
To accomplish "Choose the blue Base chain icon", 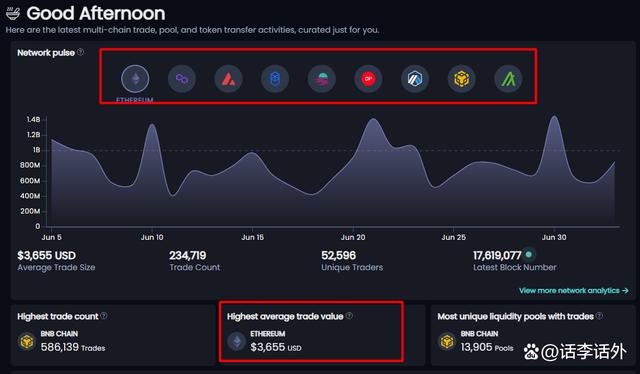I will coord(275,79).
